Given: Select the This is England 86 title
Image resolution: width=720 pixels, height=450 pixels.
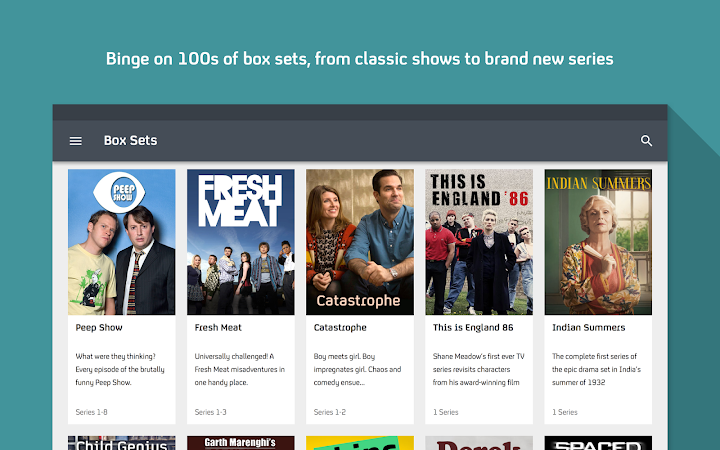Looking at the screenshot, I should [473, 327].
